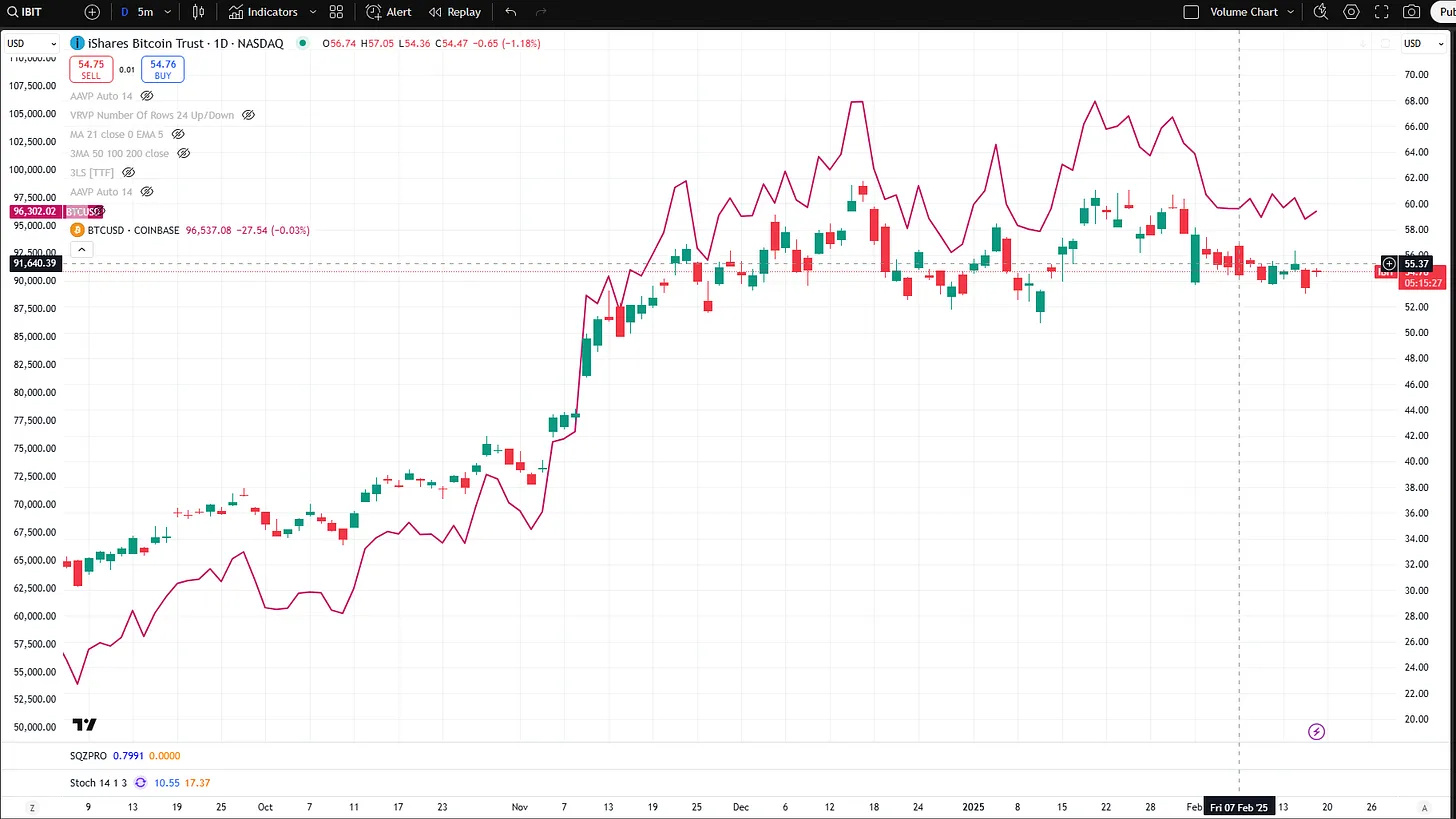
Task: Click the 96,537.08 BTCUSD price value
Action: pos(208,230)
